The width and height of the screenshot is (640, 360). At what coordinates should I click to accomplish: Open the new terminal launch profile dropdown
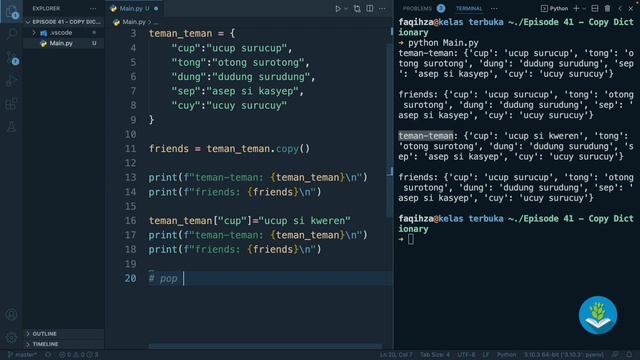584,9
